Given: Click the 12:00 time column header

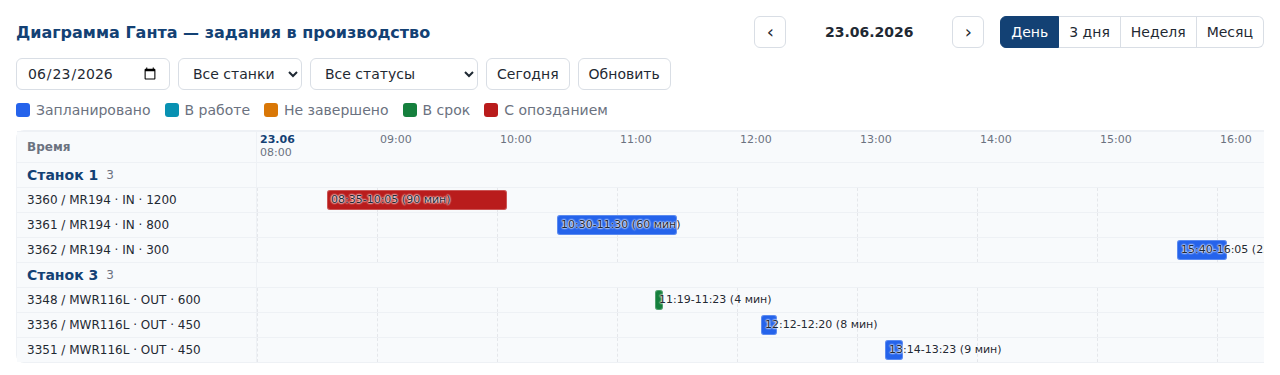Looking at the screenshot, I should point(756,139).
